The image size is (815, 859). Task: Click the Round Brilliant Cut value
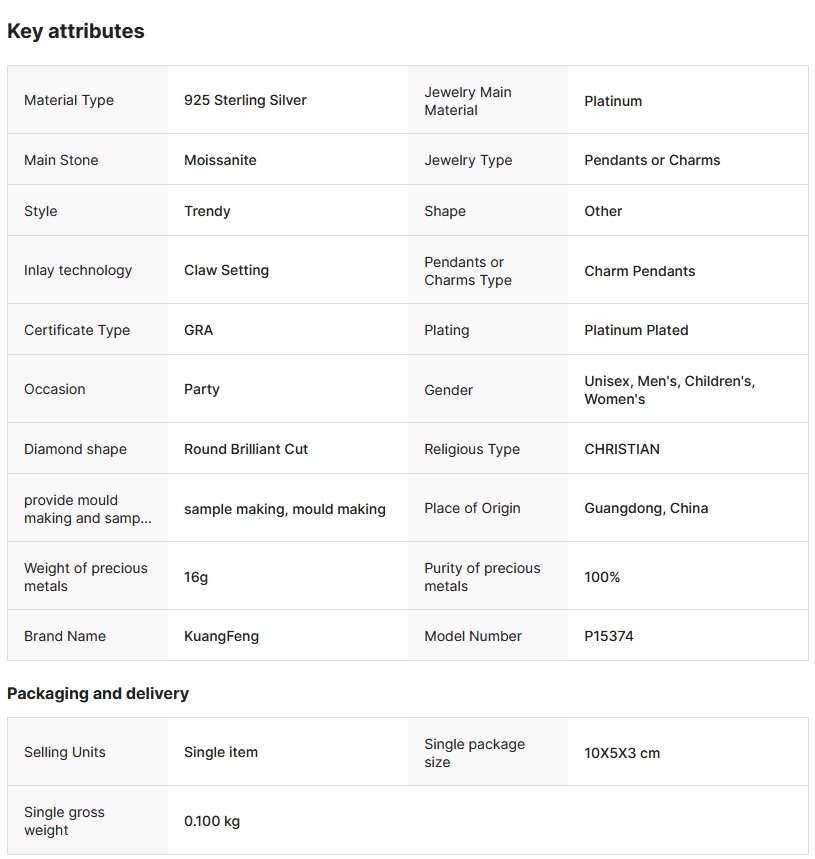(x=246, y=449)
